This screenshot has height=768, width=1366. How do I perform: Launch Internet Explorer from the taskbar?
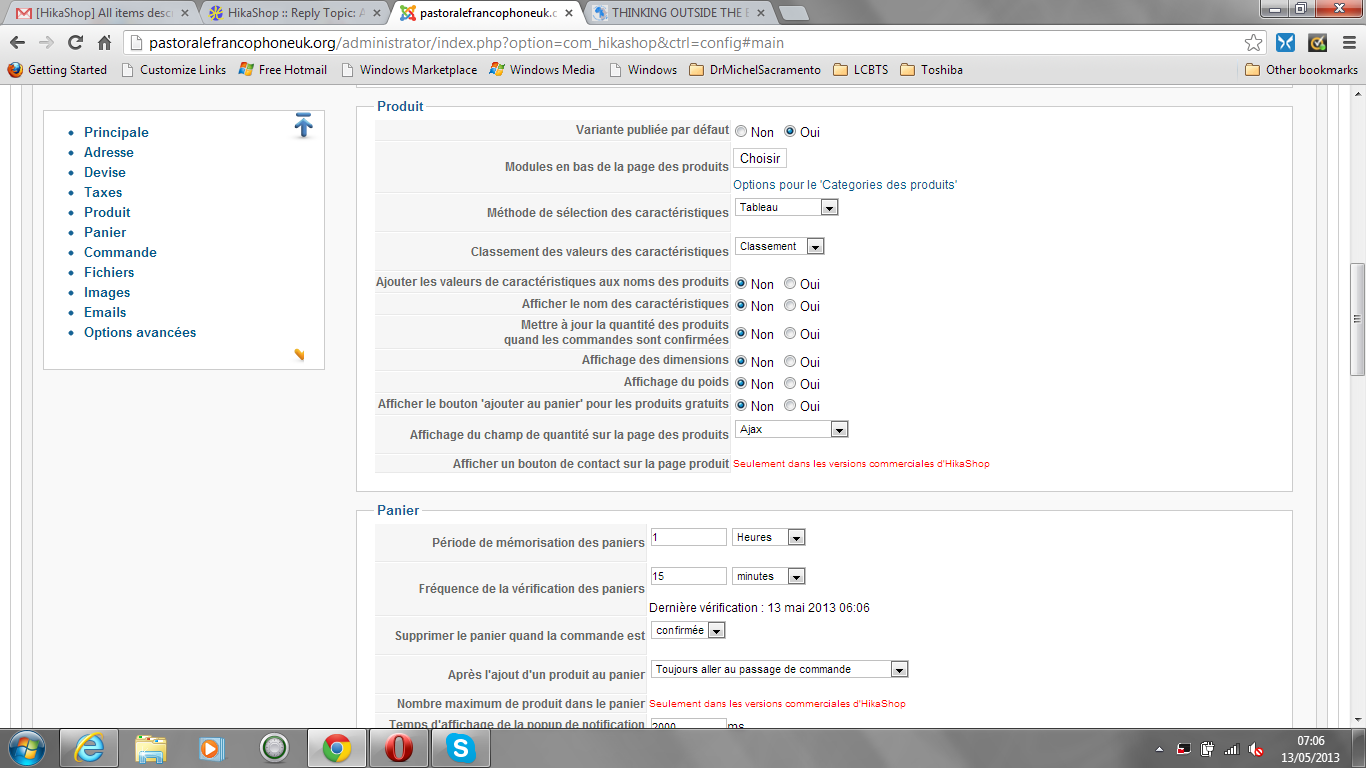tap(88, 748)
